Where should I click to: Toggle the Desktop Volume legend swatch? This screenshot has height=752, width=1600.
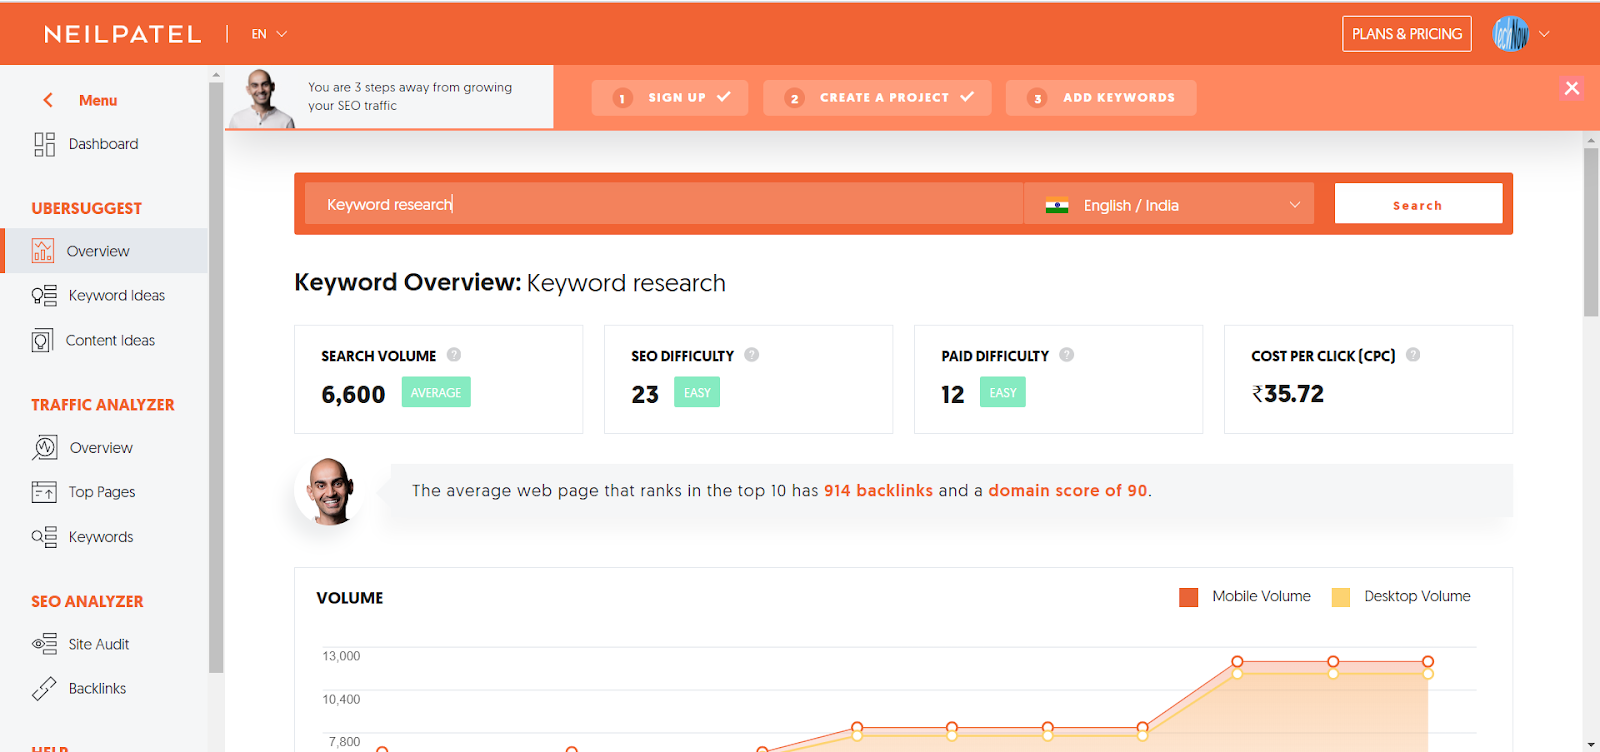1341,597
